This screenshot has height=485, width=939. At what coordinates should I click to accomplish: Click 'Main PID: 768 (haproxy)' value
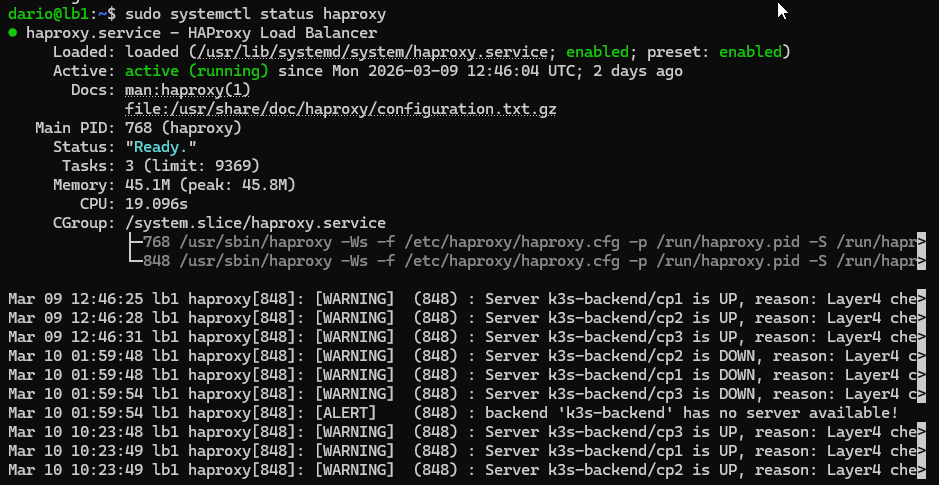183,128
